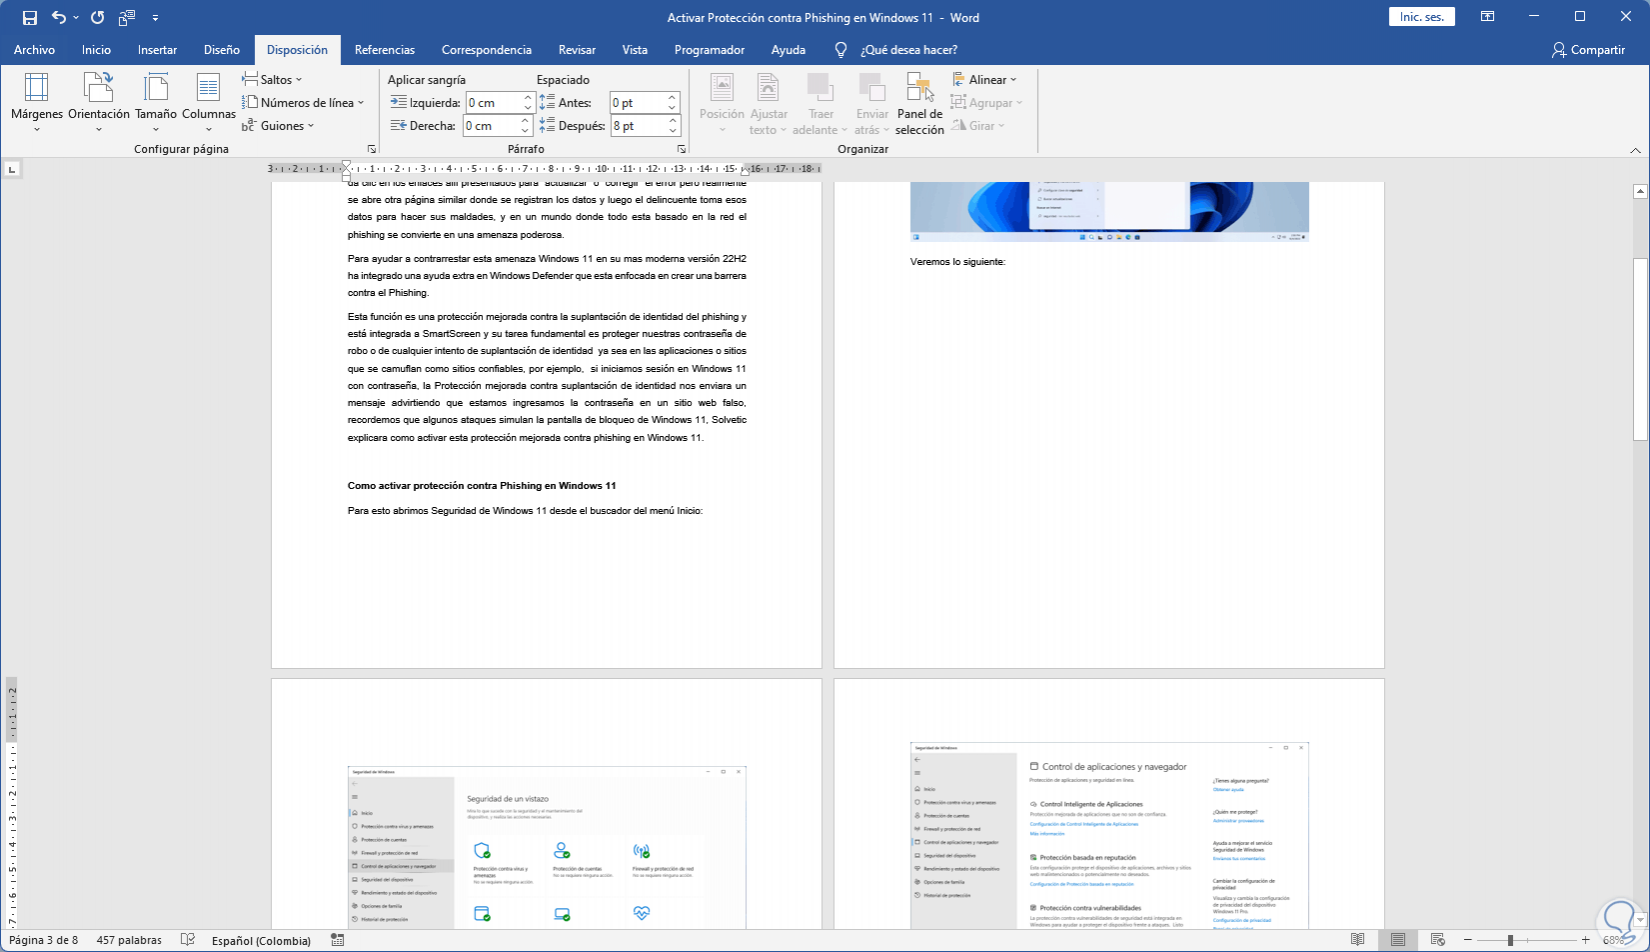Switch to the Inicio tab
Viewport: 1650px width, 952px height.
pos(97,50)
